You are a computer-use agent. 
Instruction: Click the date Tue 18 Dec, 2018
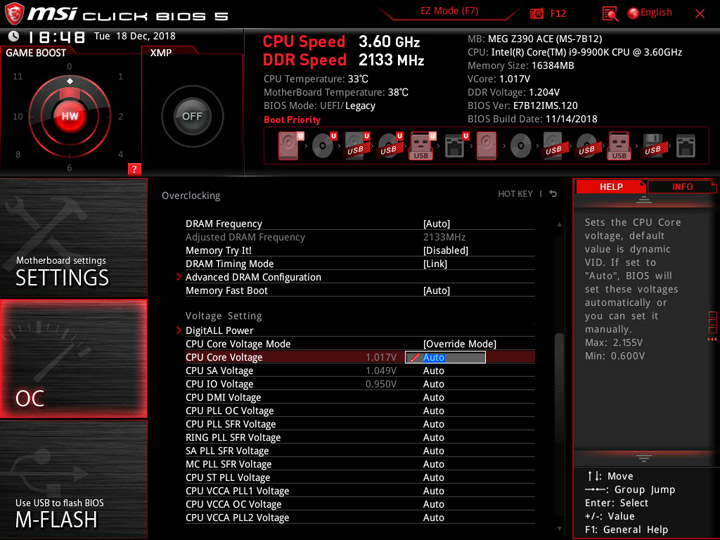(135, 36)
